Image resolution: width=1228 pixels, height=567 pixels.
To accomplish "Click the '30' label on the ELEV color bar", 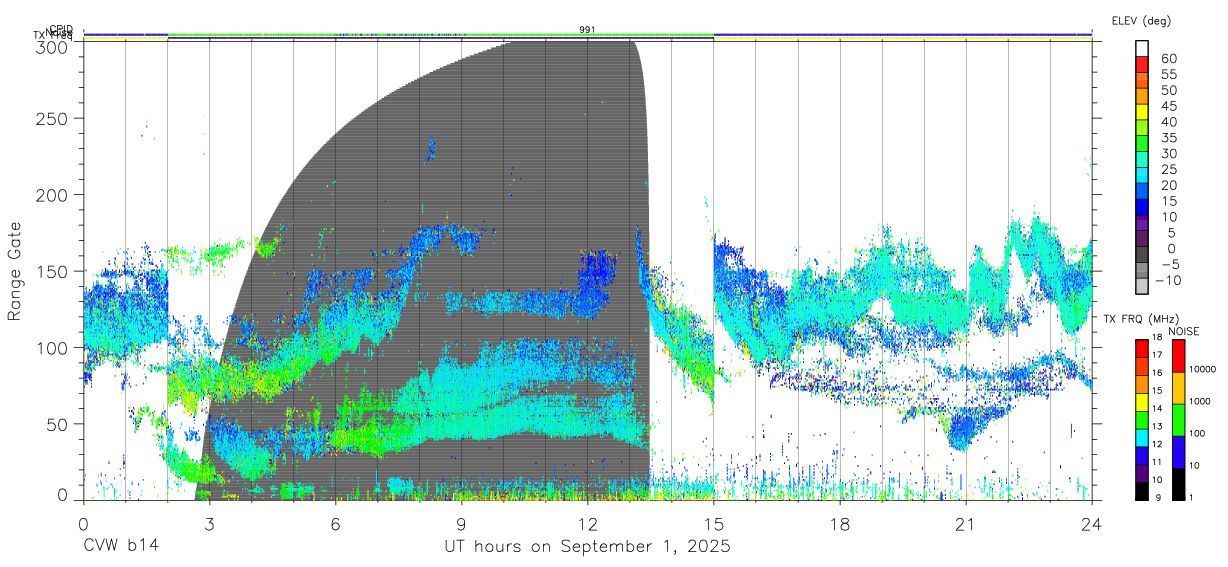I will click(x=1168, y=153).
